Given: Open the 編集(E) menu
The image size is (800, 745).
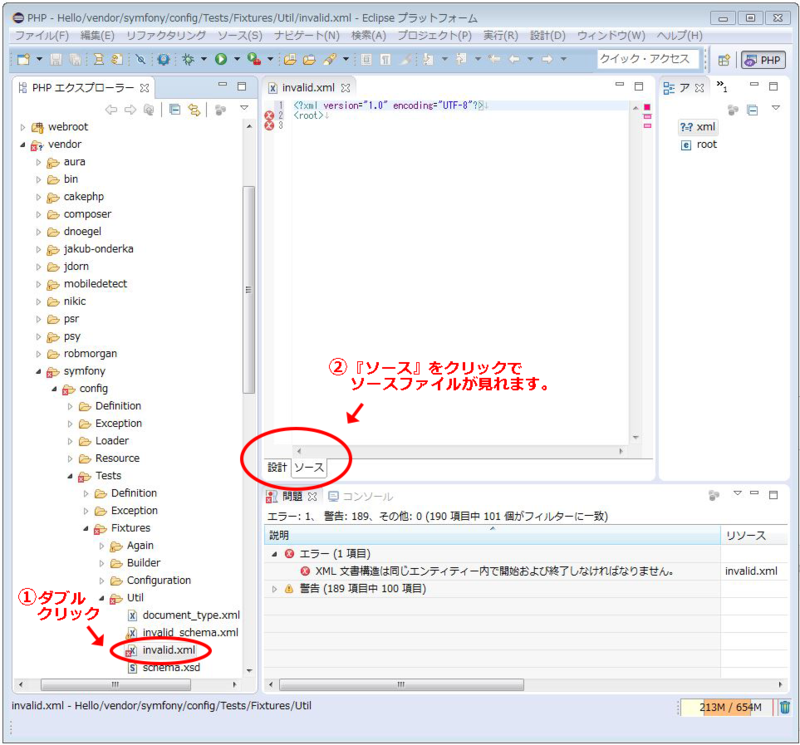Looking at the screenshot, I should (97, 35).
